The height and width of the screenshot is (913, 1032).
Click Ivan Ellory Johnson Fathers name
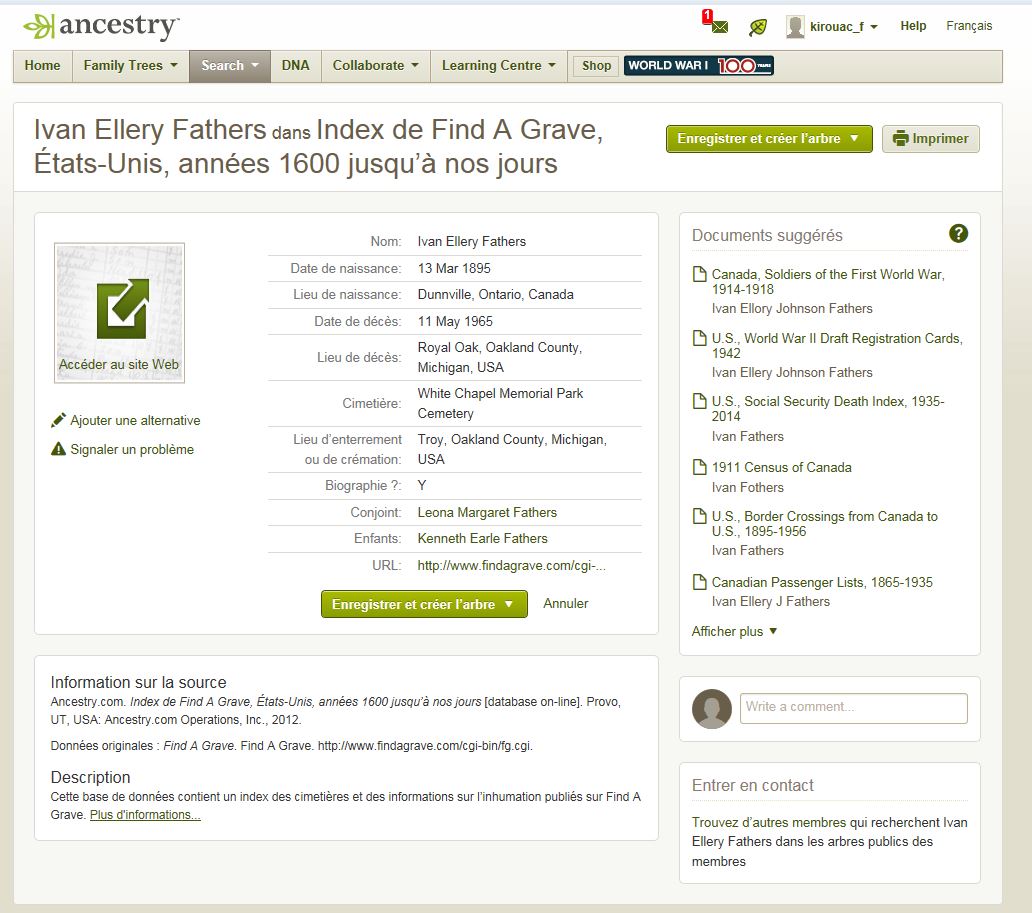[792, 309]
